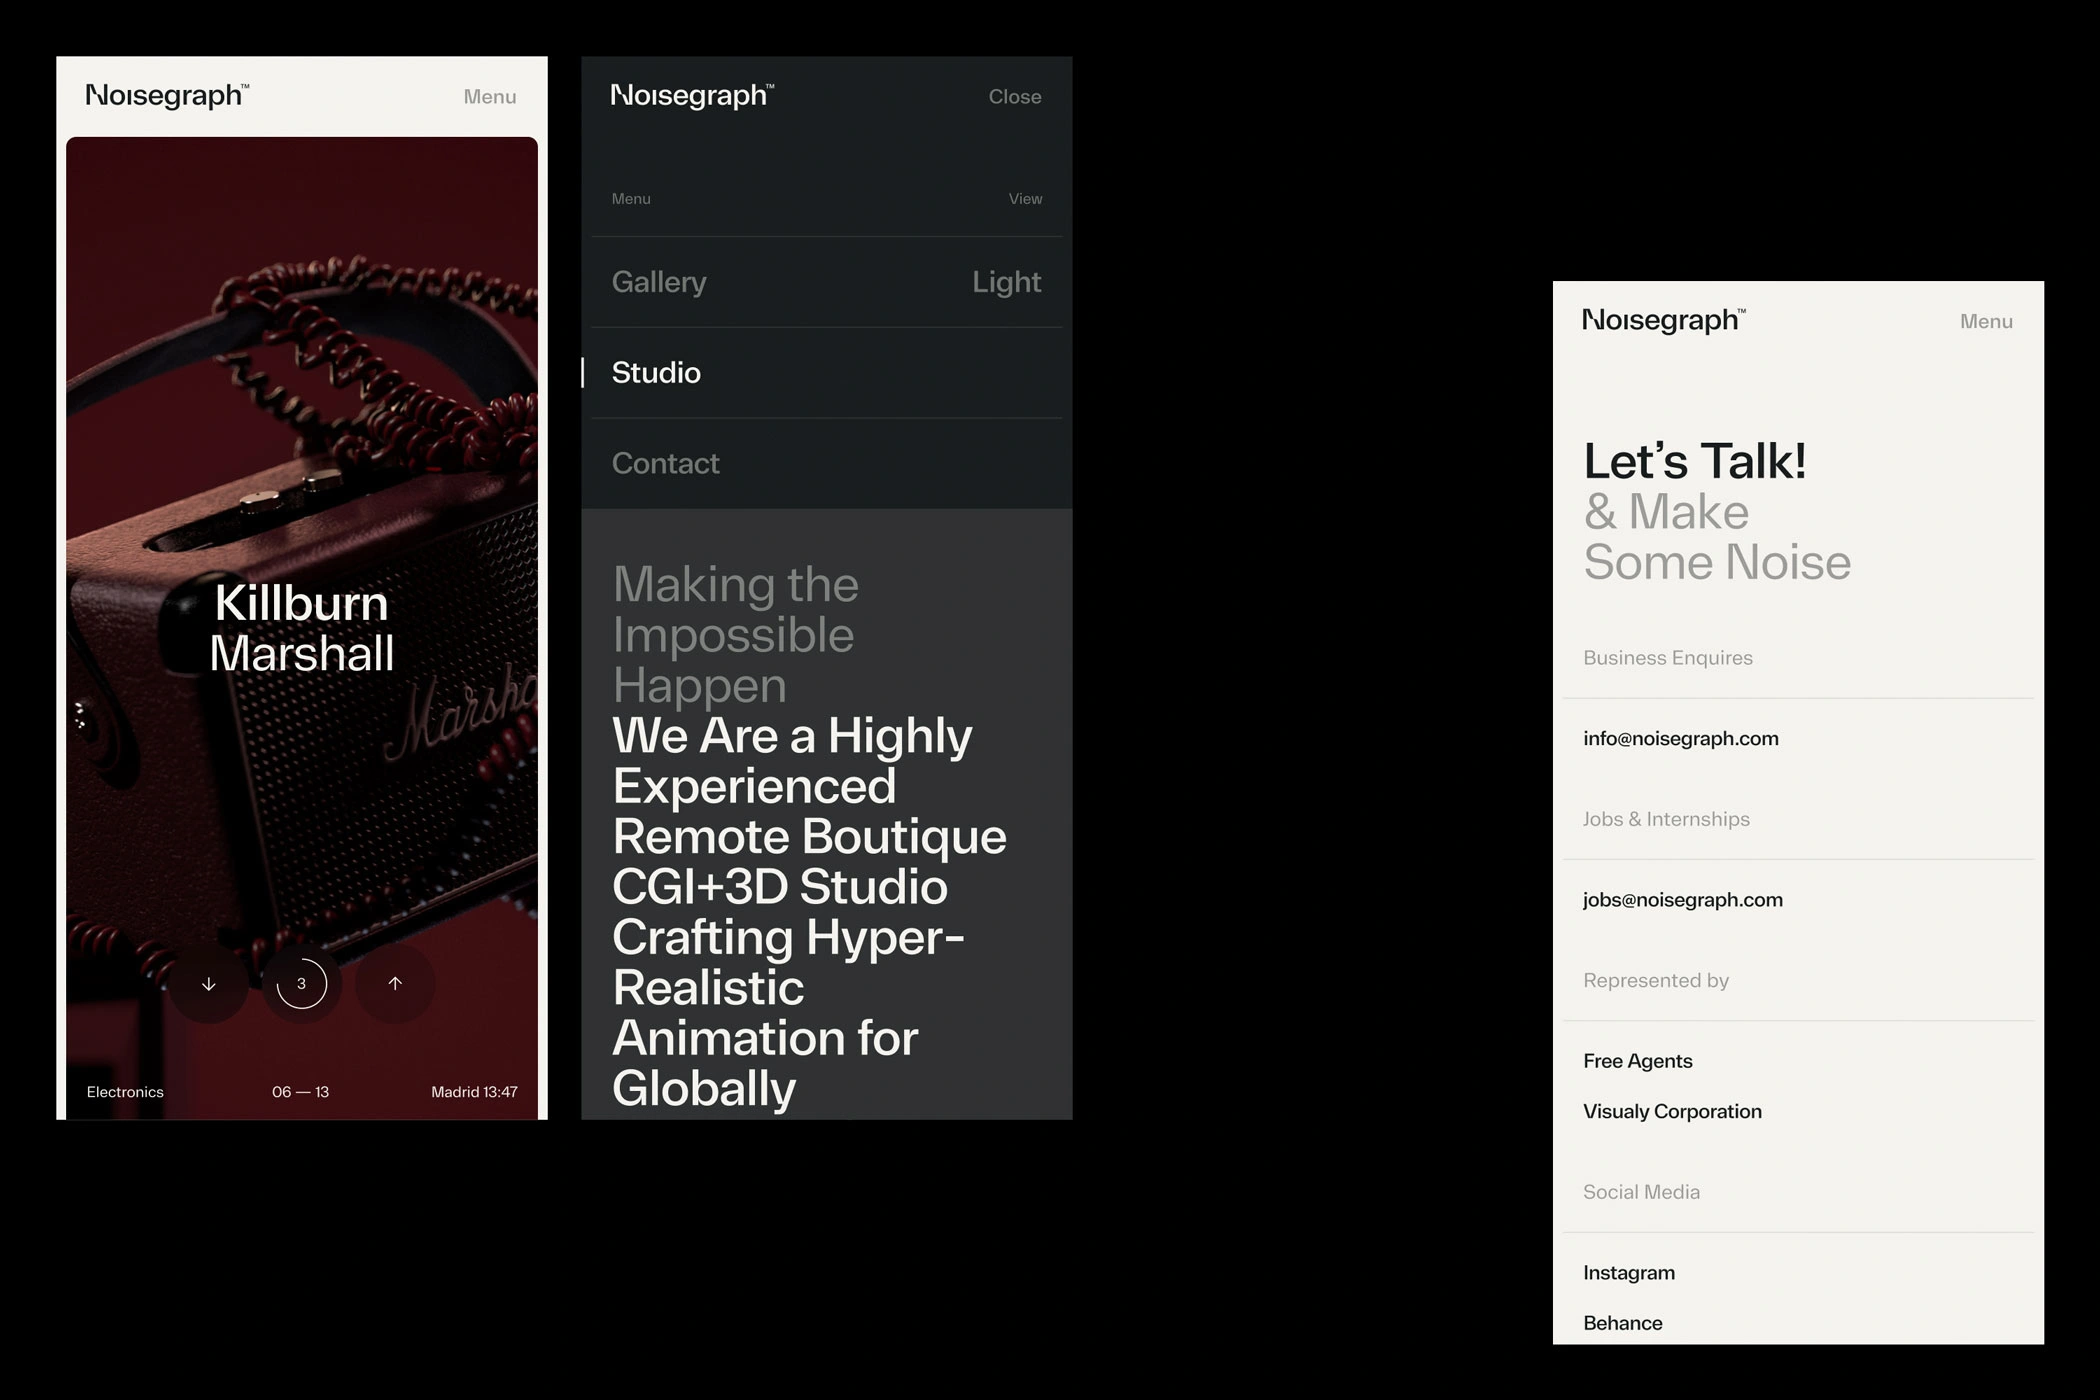Open the Visualy Corporation link
The image size is (2100, 1400).
click(1672, 1112)
